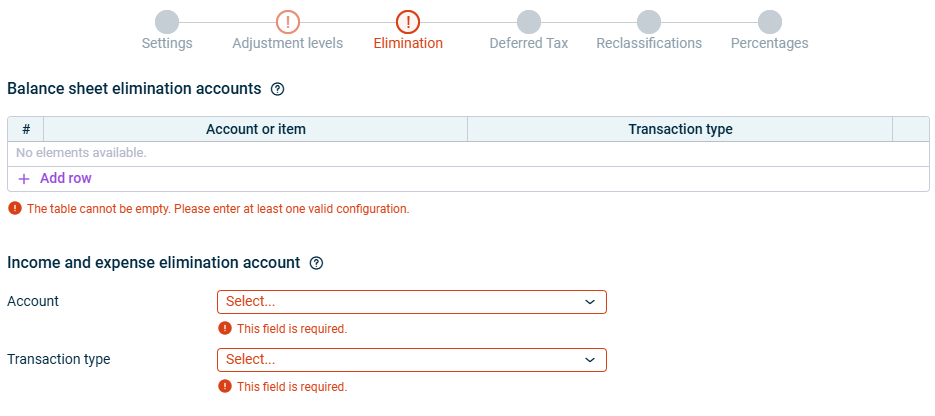Open help for Balance sheet elimination accounts
The width and height of the screenshot is (935, 416).
point(278,89)
